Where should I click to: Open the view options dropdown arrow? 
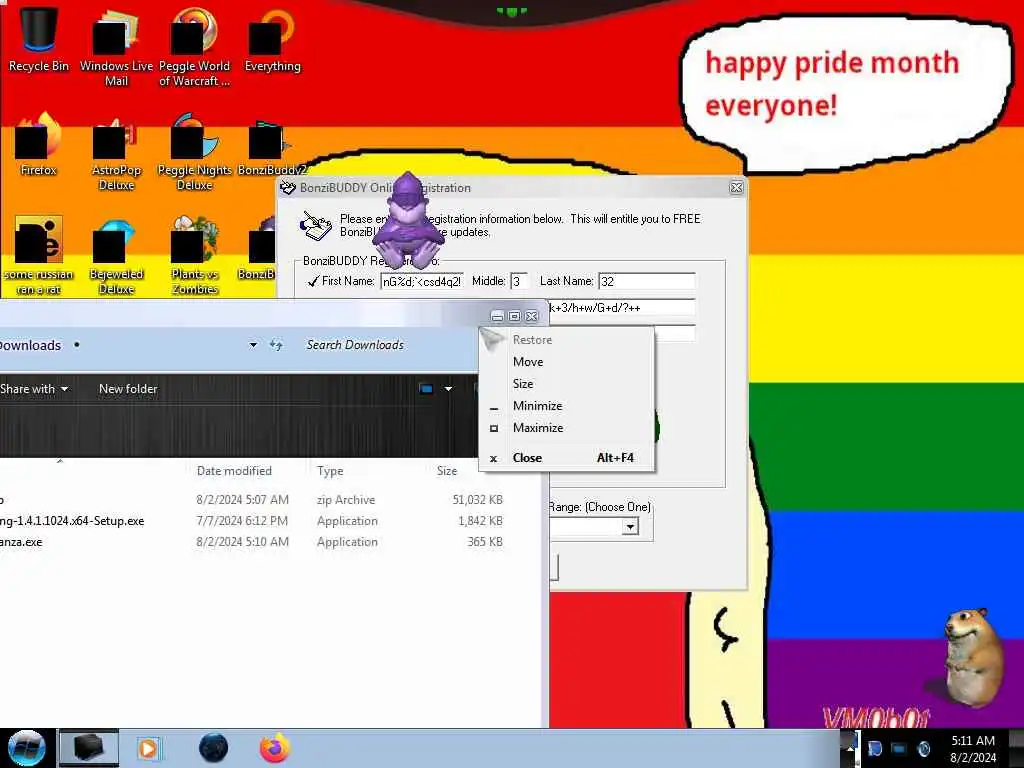(449, 389)
